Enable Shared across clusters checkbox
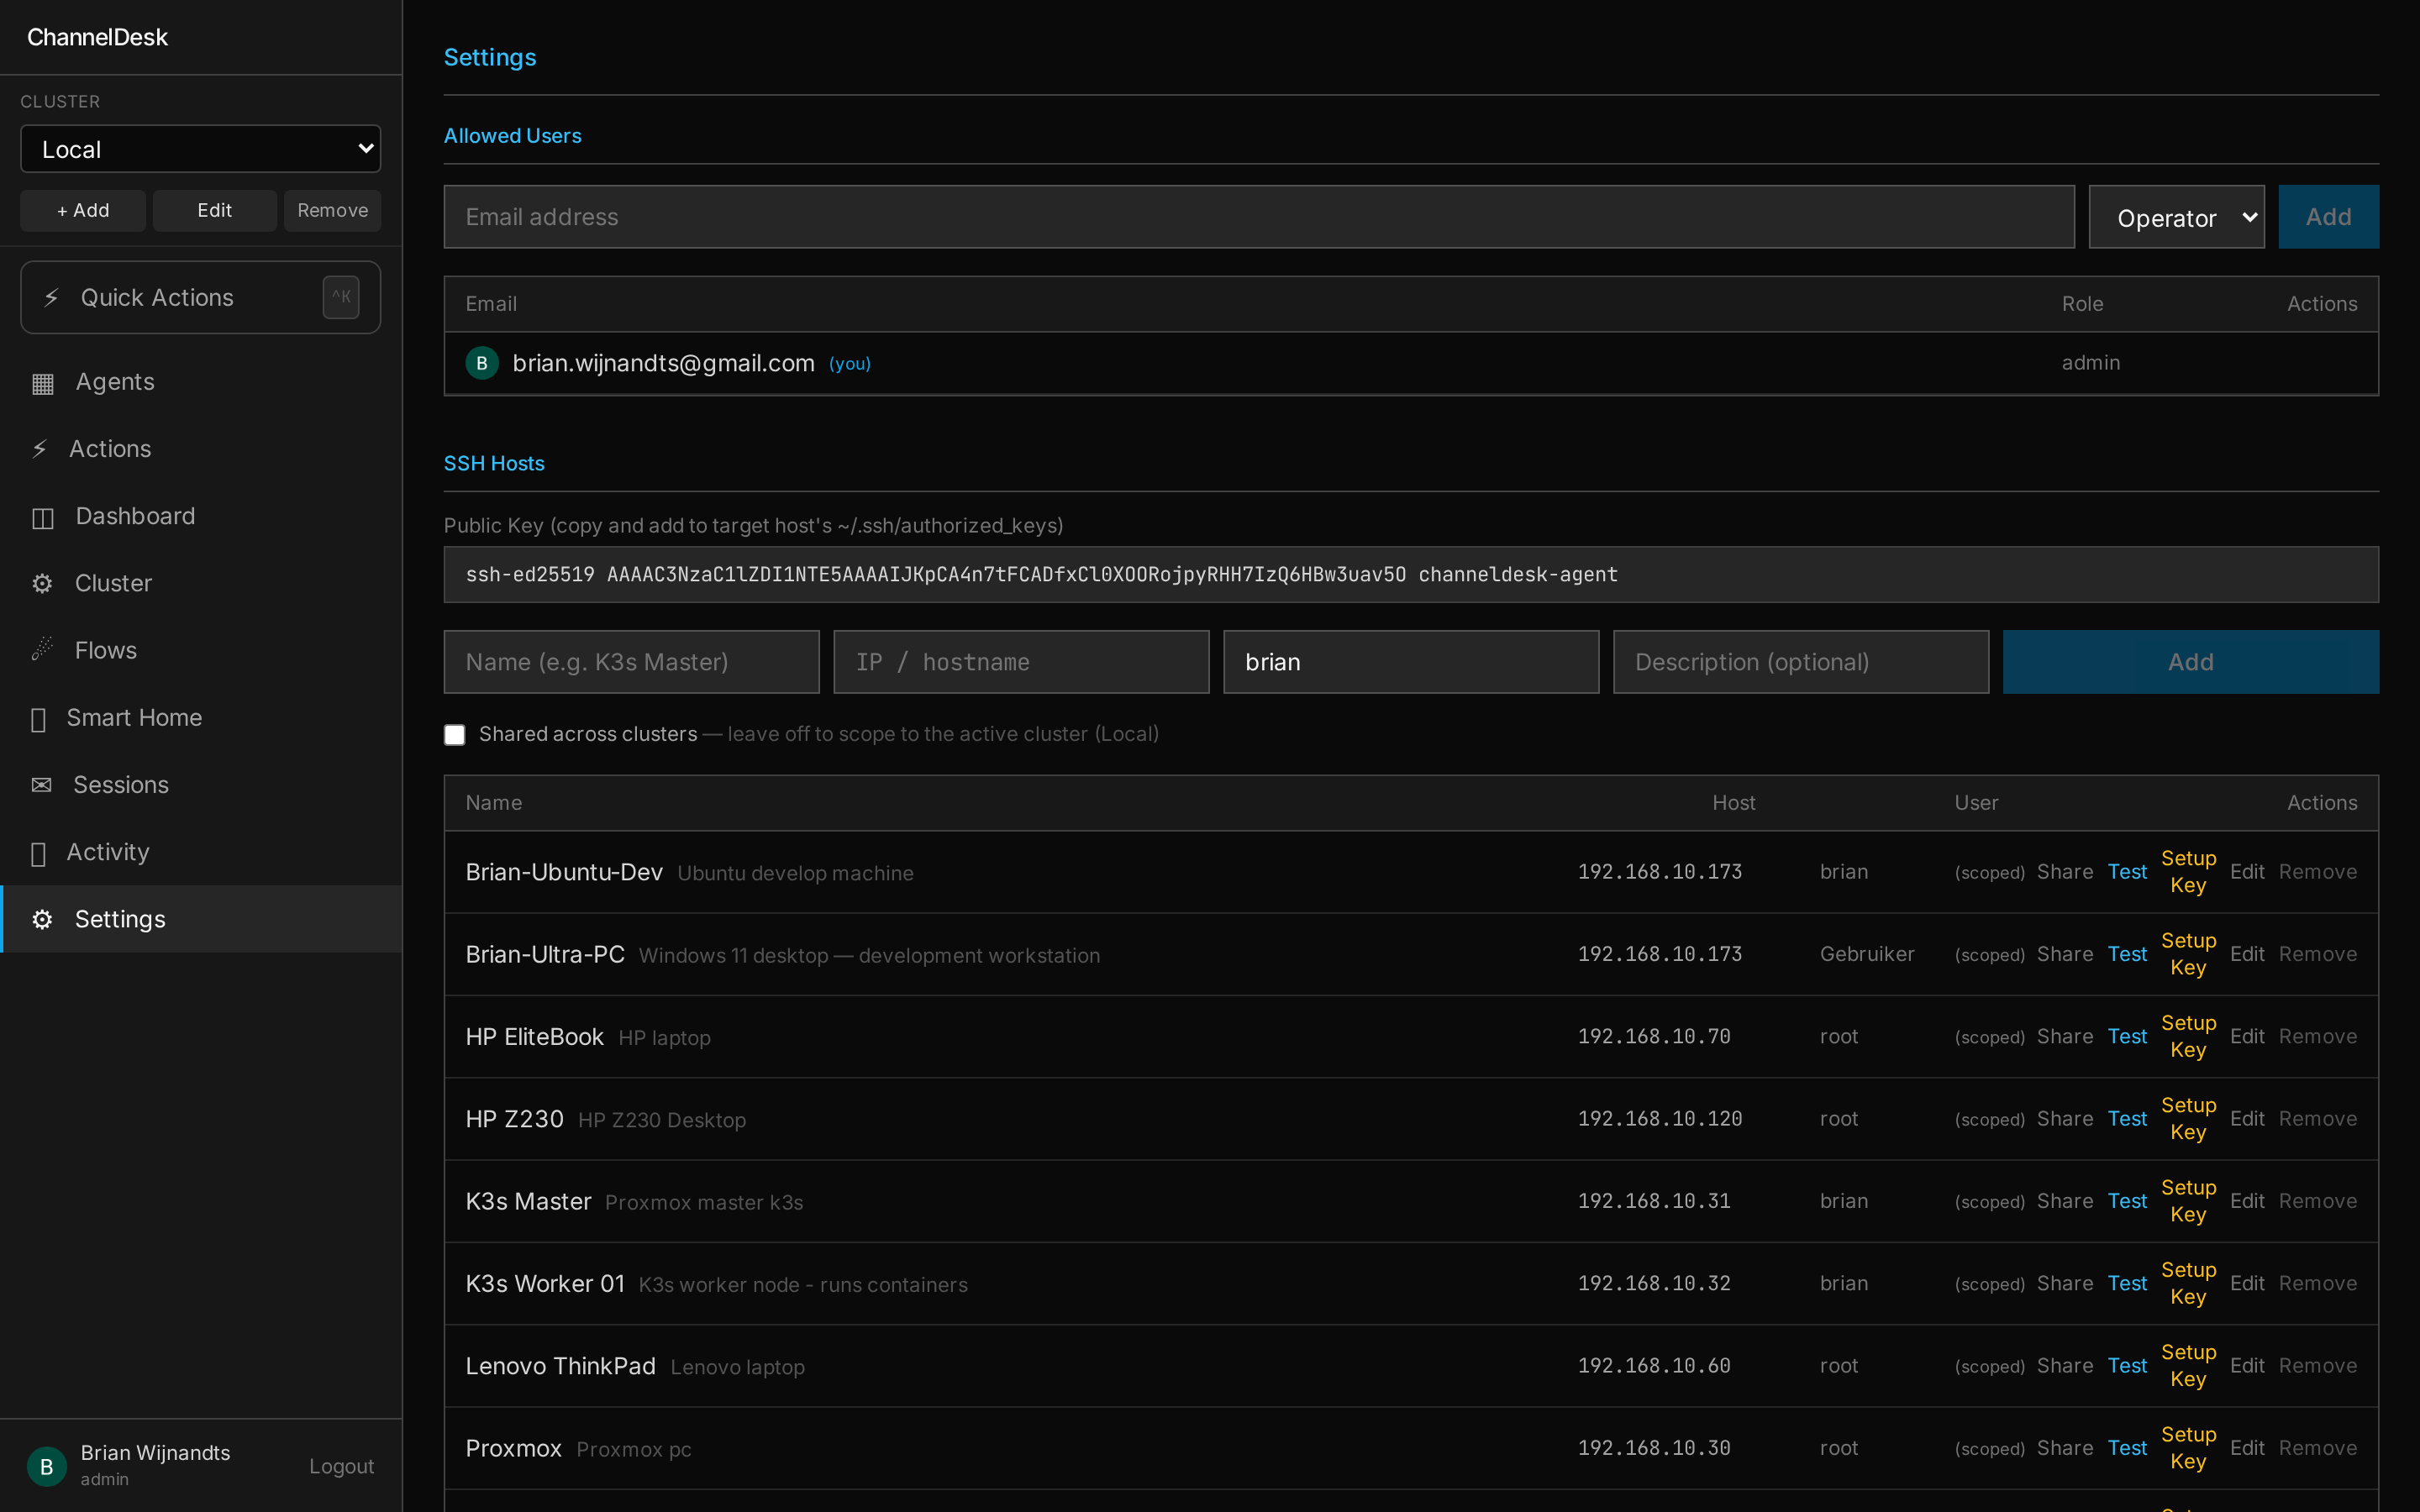This screenshot has height=1512, width=2420. coord(455,735)
